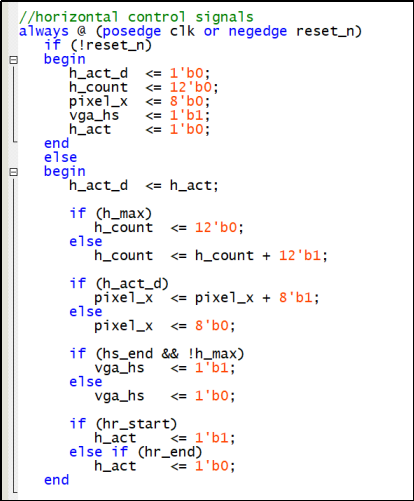Place cursor on the "else if (hr_end)" line

click(x=136, y=452)
